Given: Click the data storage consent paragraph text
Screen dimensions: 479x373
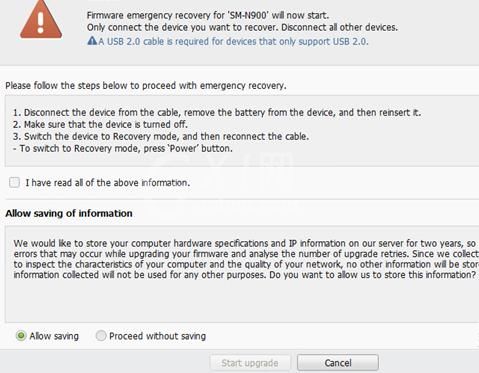Looking at the screenshot, I should pos(246,259).
